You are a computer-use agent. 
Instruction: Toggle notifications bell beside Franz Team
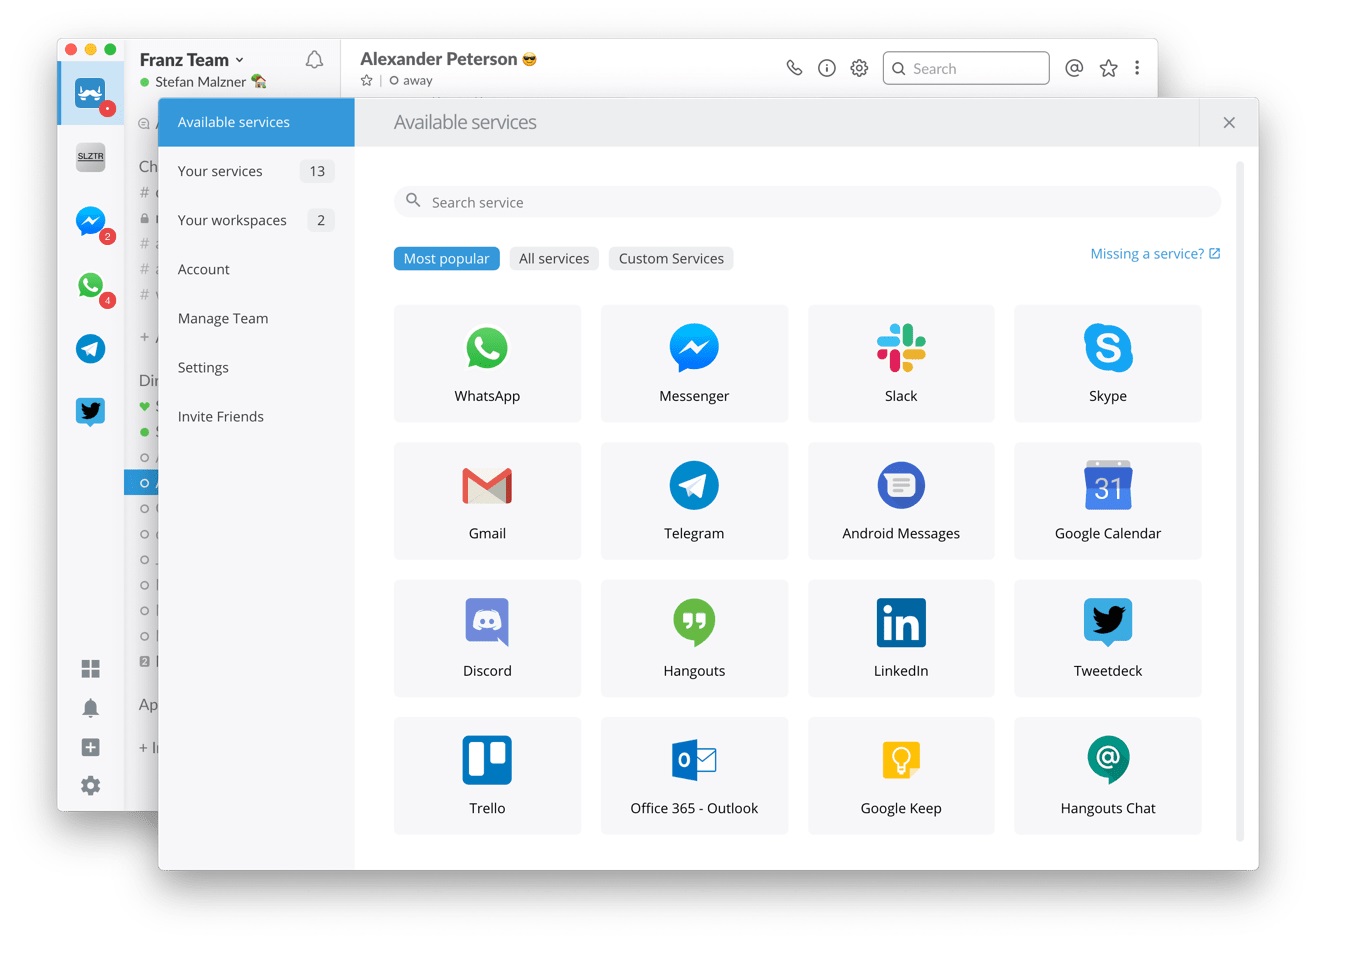click(314, 60)
